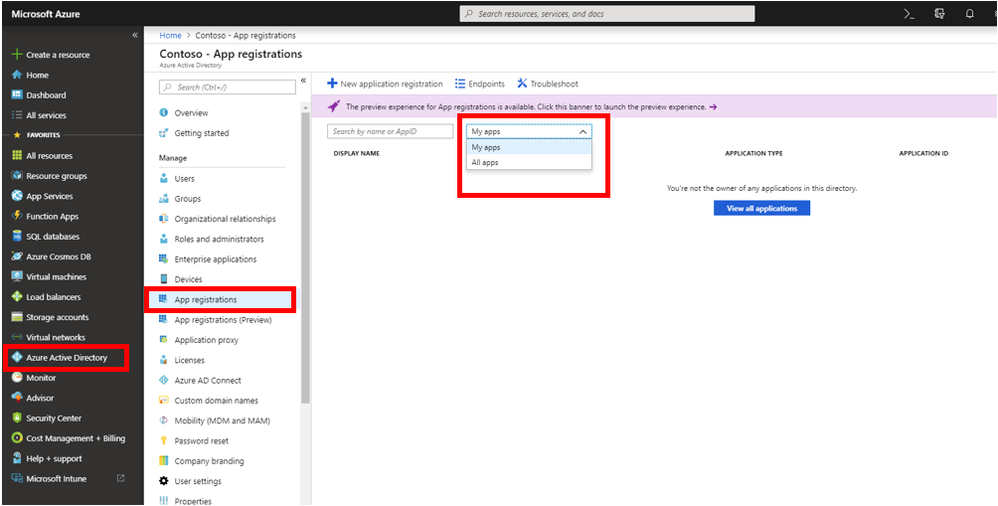Click New application registration button
This screenshot has height=506, width=998.
tap(385, 84)
